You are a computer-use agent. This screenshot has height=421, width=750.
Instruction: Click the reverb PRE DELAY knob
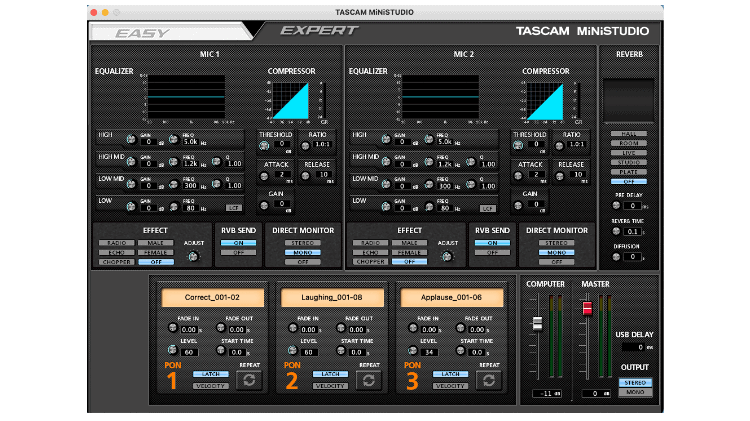(617, 205)
